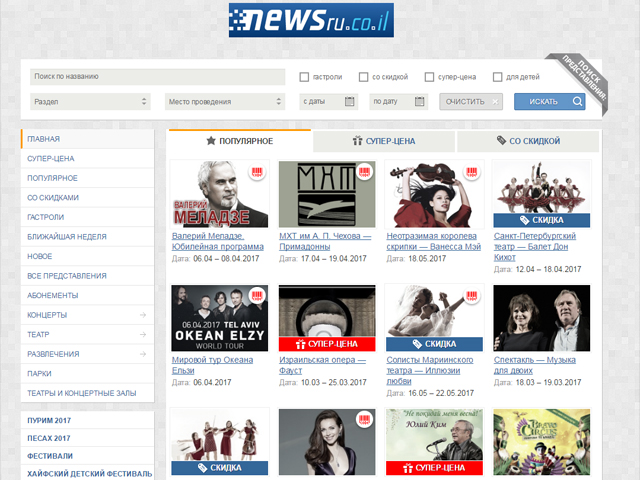Click the СКИДКА banner on Балет Дон Кихот card

pyautogui.click(x=542, y=220)
